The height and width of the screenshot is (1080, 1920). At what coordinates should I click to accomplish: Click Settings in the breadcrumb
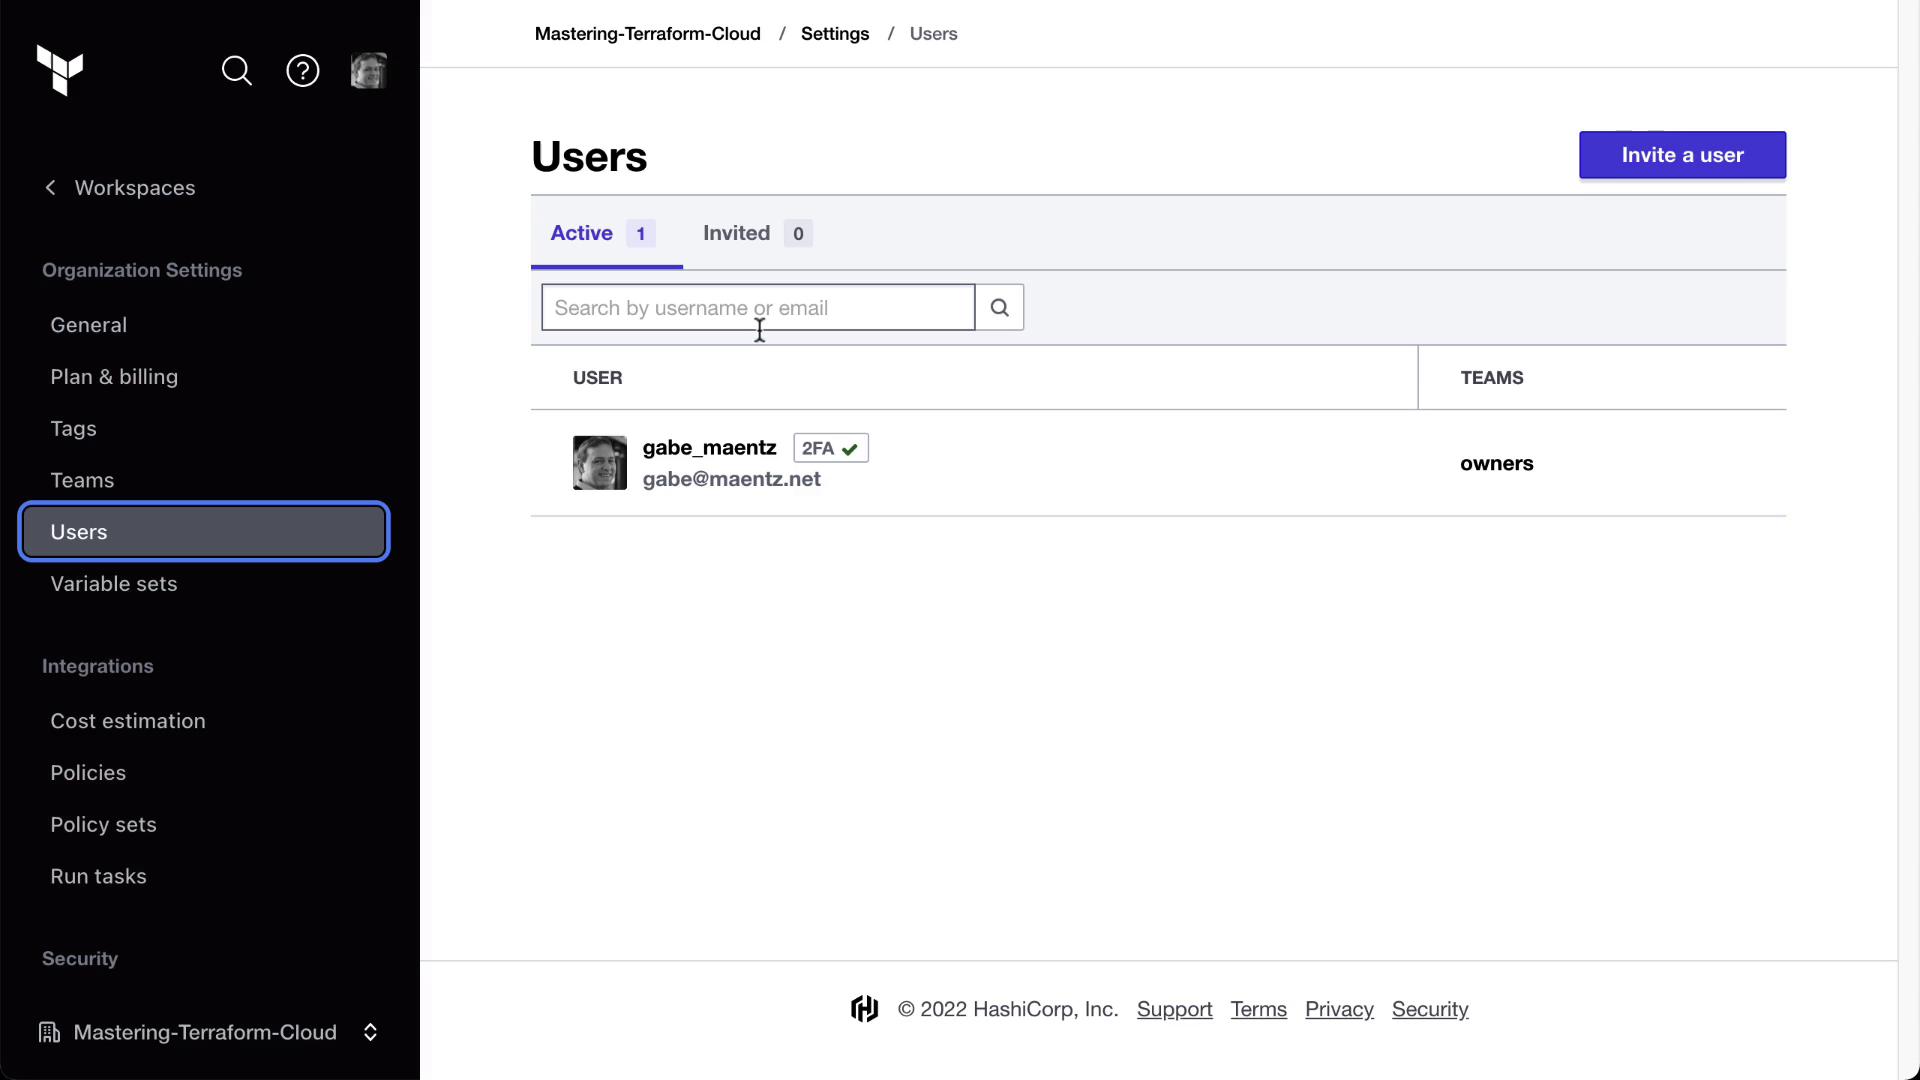835,34
